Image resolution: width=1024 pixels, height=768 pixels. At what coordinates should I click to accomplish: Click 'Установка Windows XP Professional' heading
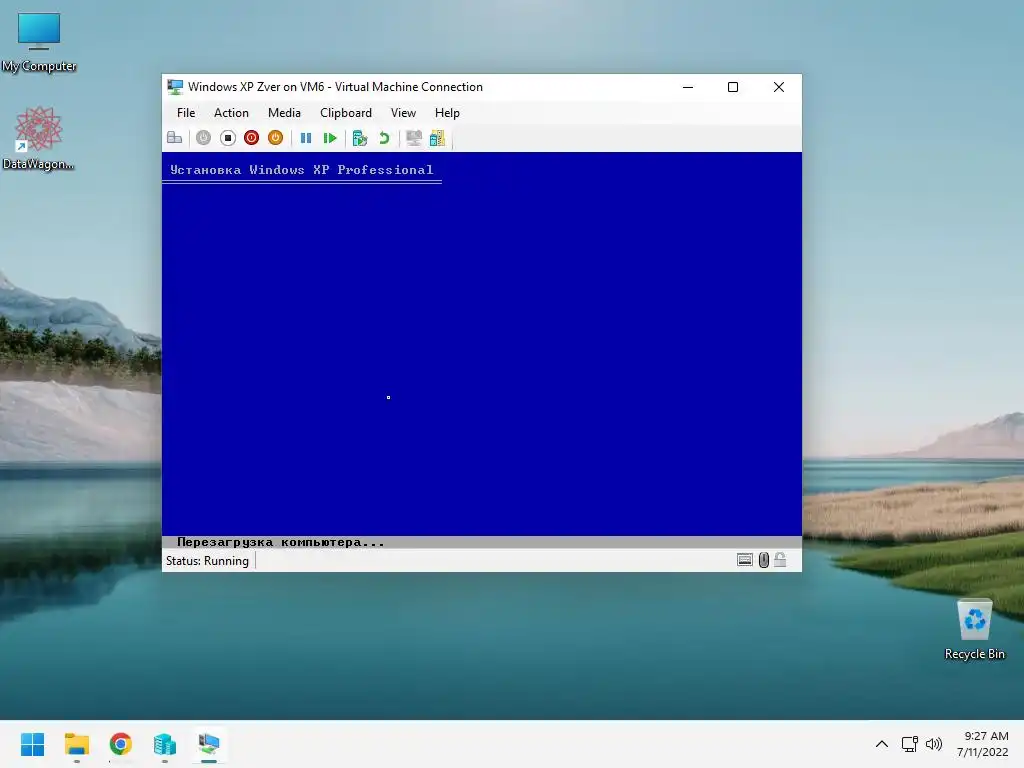[302, 170]
